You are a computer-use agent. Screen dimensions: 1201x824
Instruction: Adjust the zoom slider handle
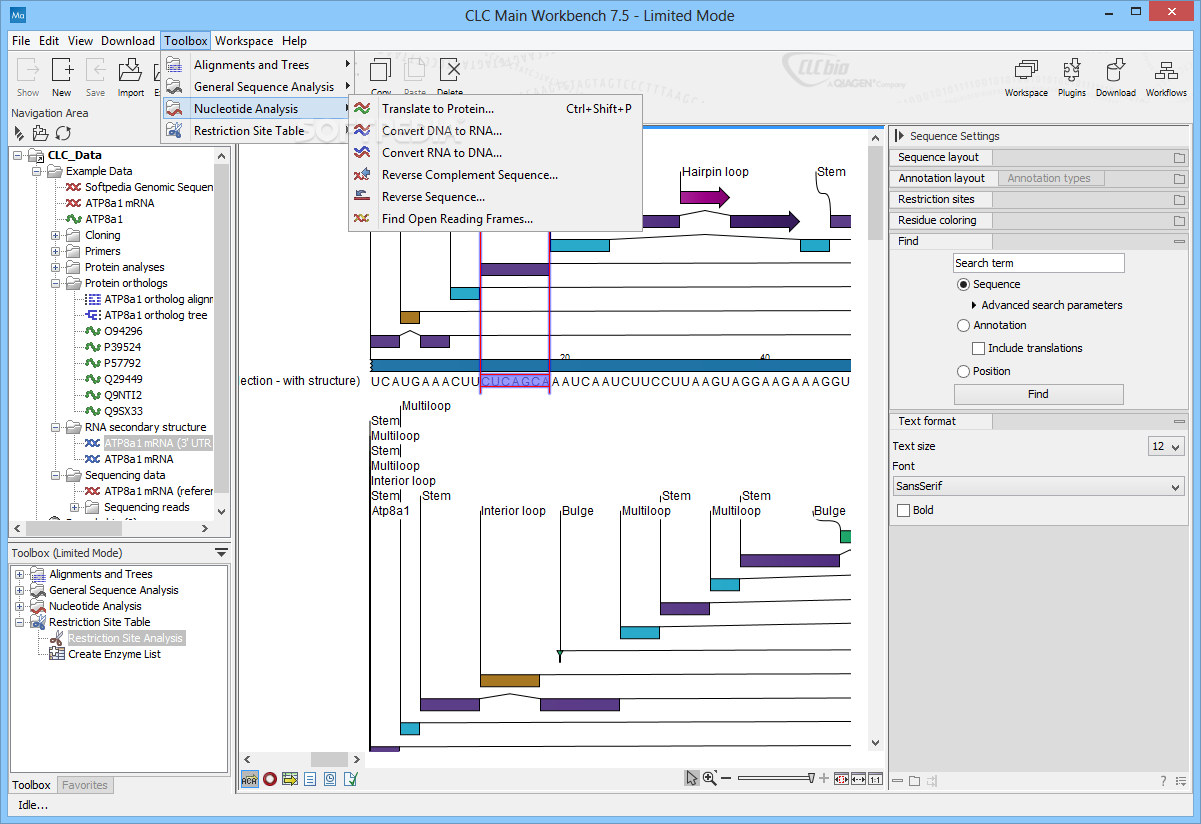click(x=811, y=778)
